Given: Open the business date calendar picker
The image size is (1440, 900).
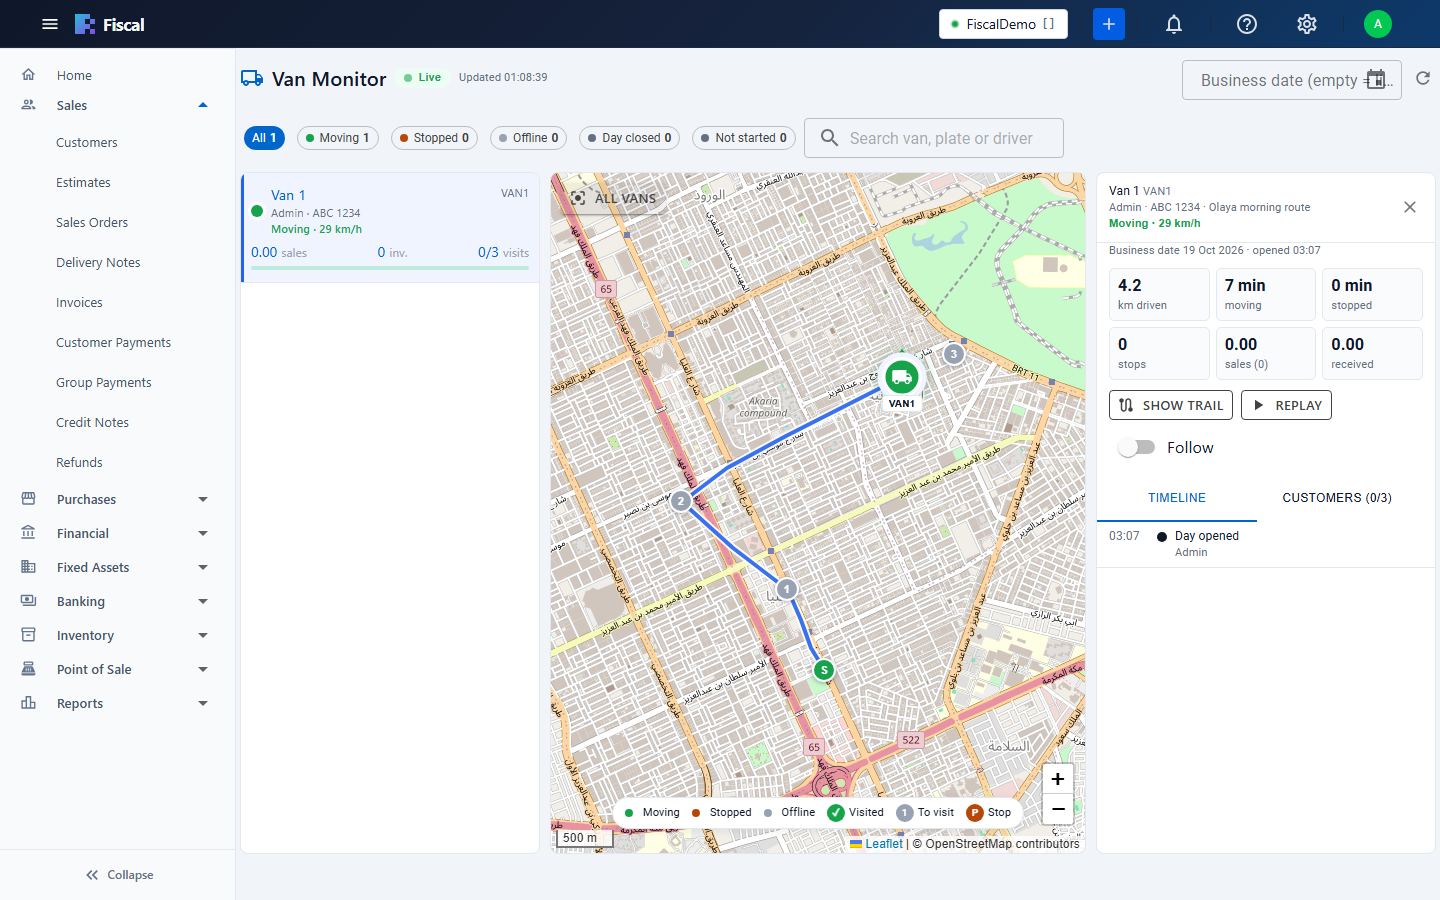Looking at the screenshot, I should [x=1376, y=80].
